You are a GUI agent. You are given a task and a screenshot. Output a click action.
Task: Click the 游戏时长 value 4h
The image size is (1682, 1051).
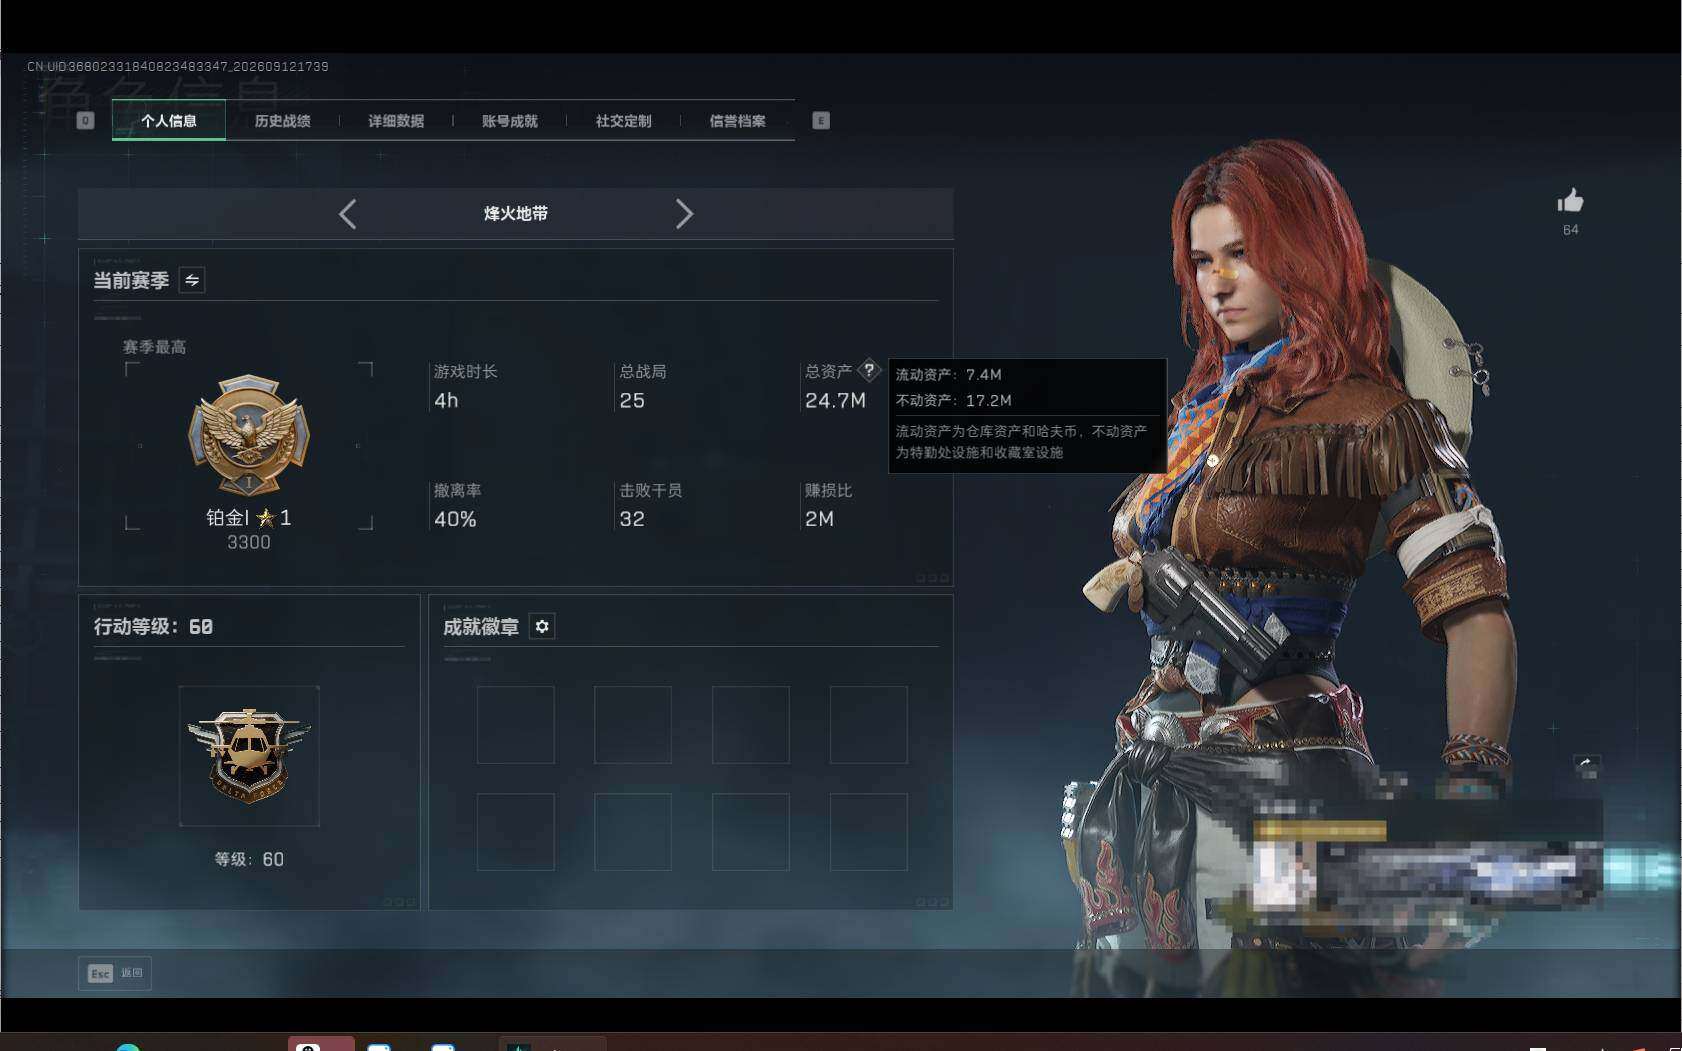(x=446, y=401)
